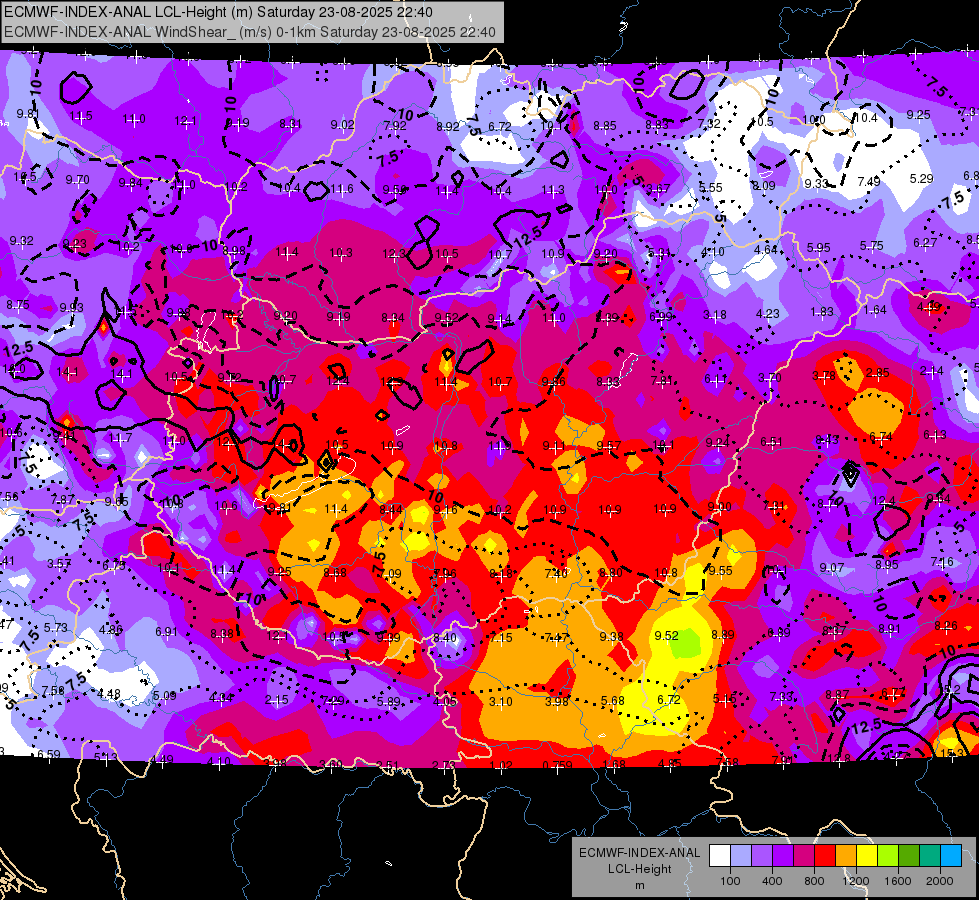Click the legend tick label 2000
979x900 pixels.
click(940, 881)
